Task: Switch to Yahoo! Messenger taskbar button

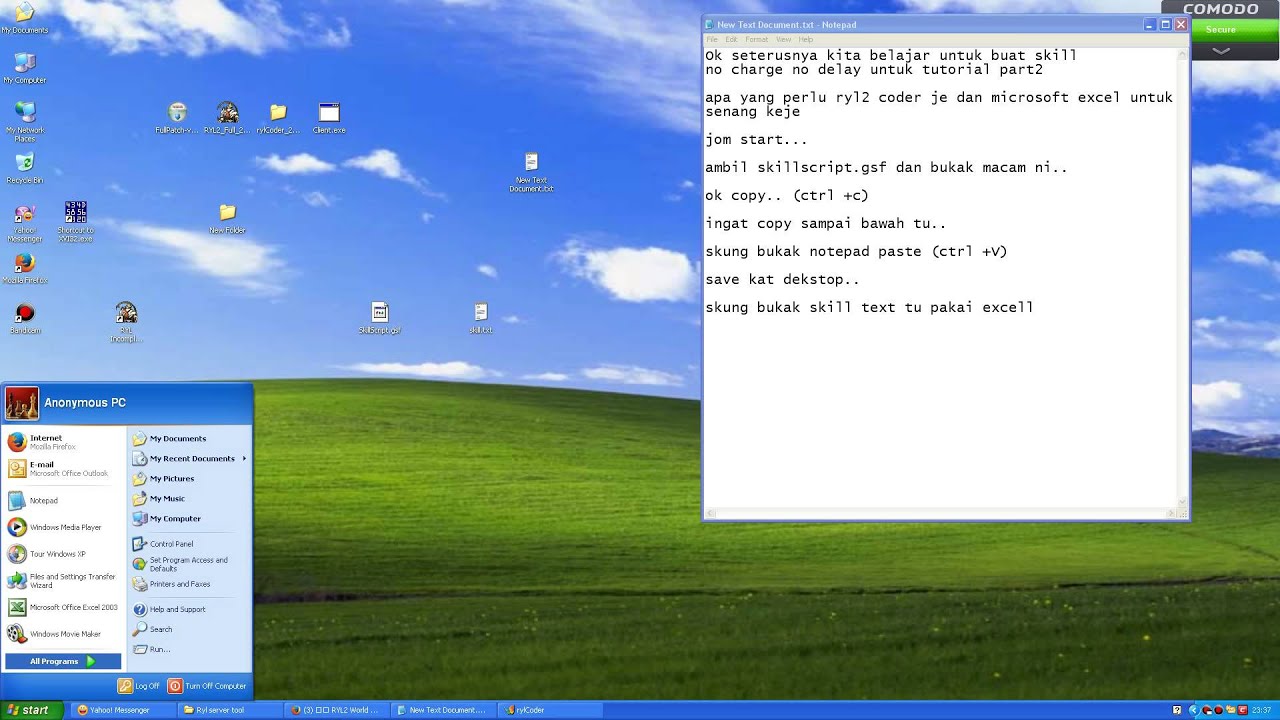Action: click(121, 710)
